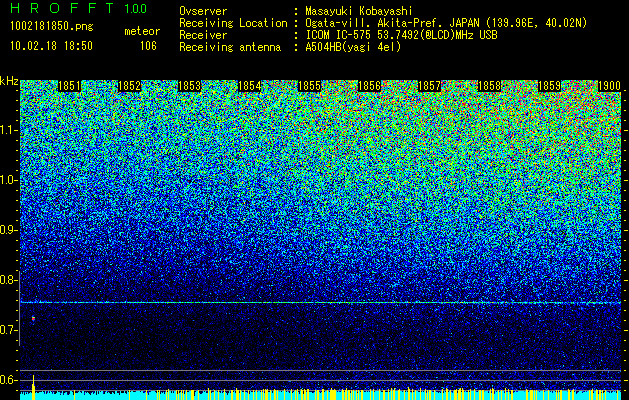Click the Receiver label

point(203,35)
